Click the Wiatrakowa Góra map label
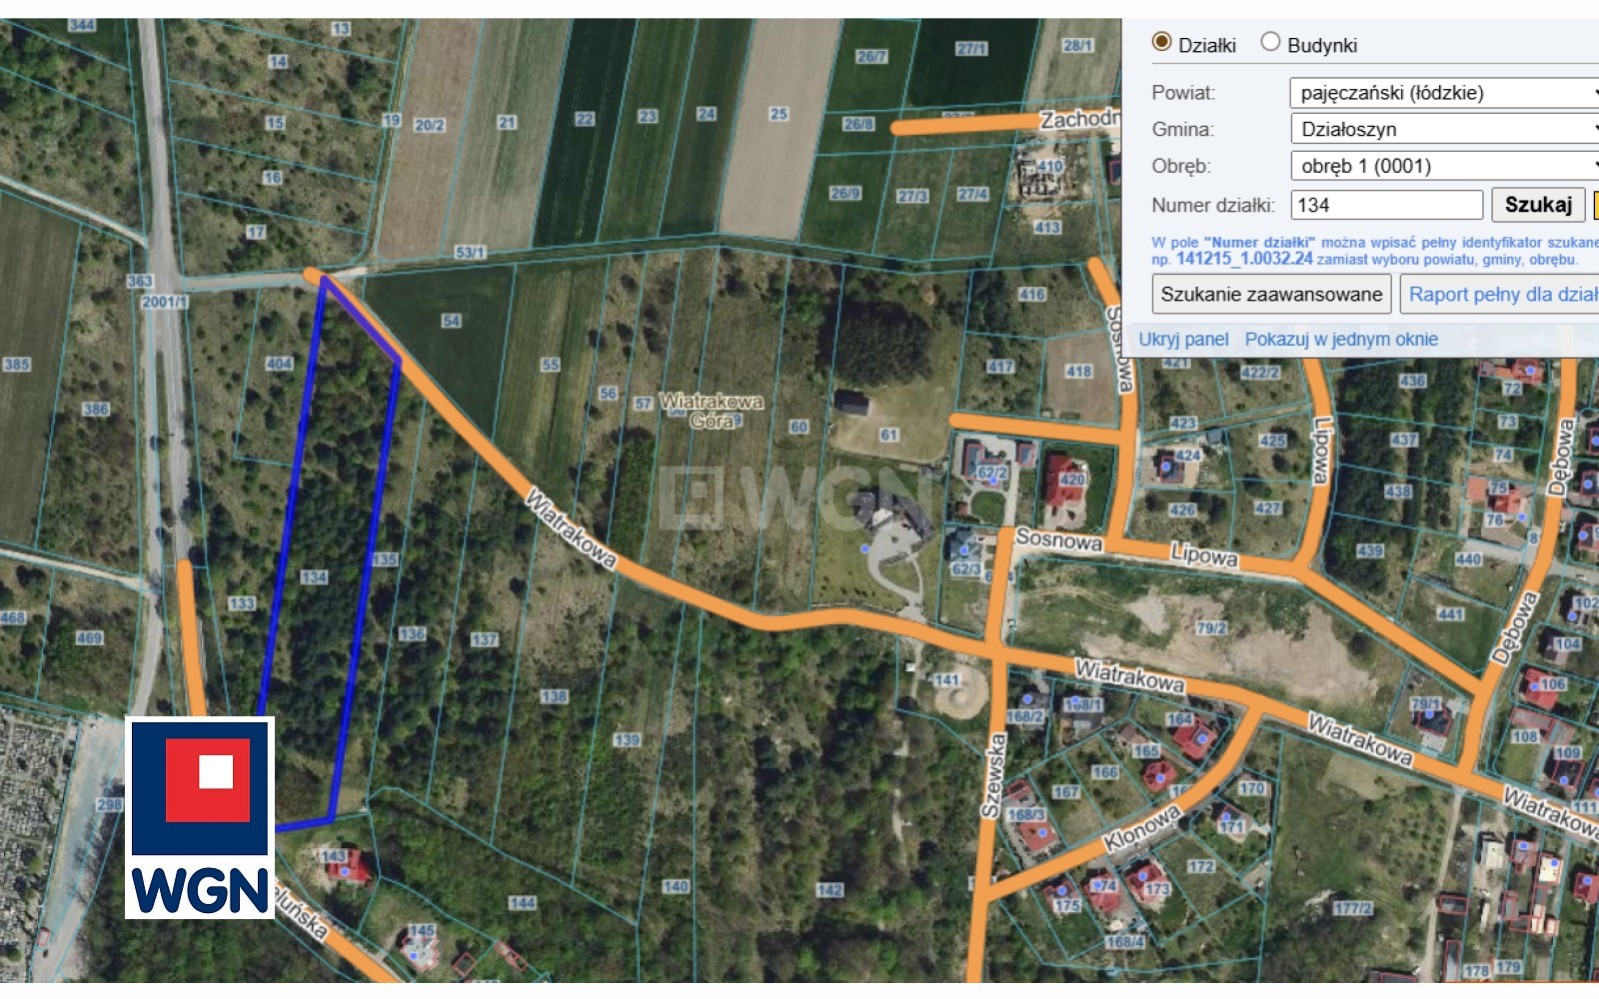Screen dimensions: 1599x999 (711, 411)
